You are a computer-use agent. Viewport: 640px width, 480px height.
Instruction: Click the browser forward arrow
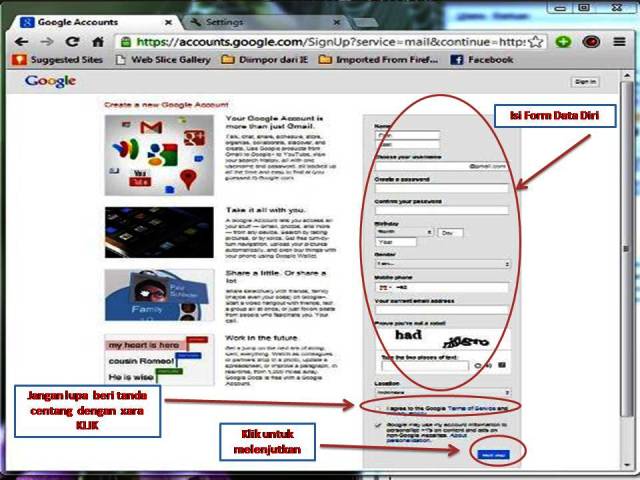47,42
